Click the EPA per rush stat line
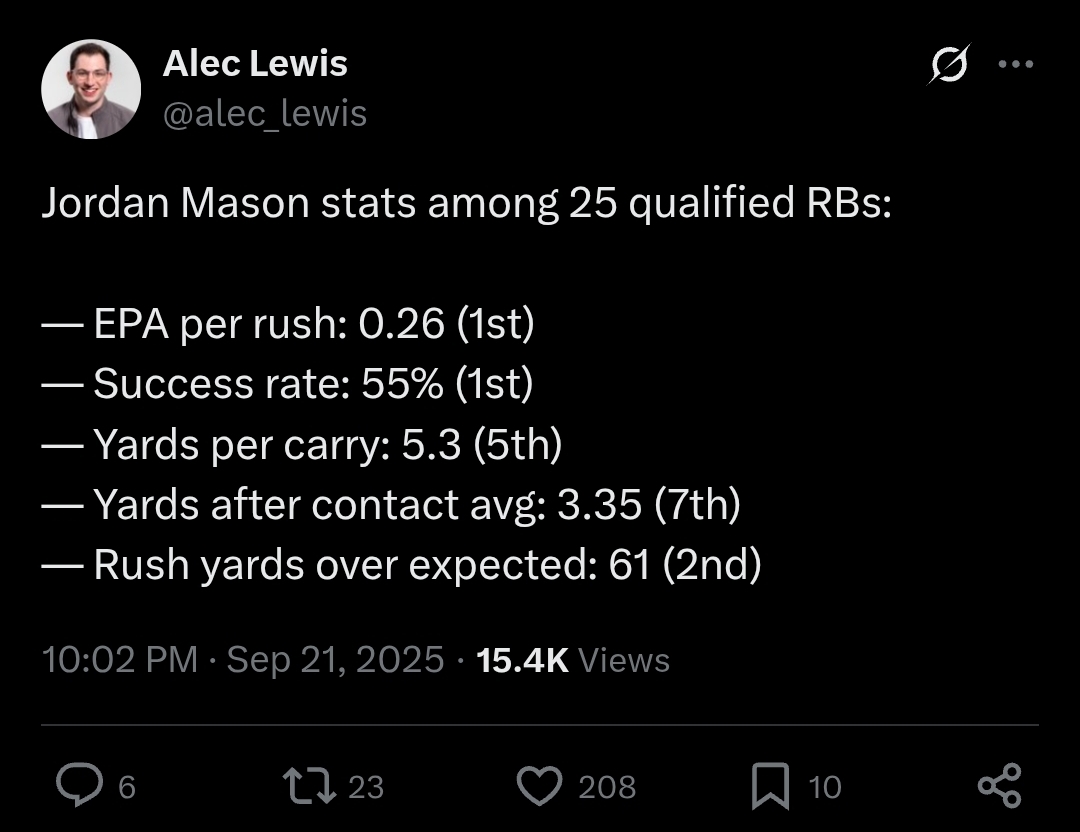This screenshot has height=832, width=1080. pyautogui.click(x=288, y=323)
